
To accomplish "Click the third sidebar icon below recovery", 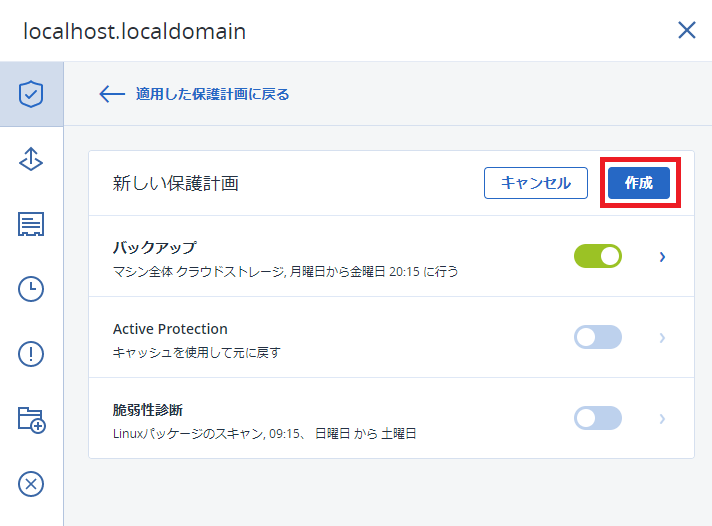I will (31, 224).
